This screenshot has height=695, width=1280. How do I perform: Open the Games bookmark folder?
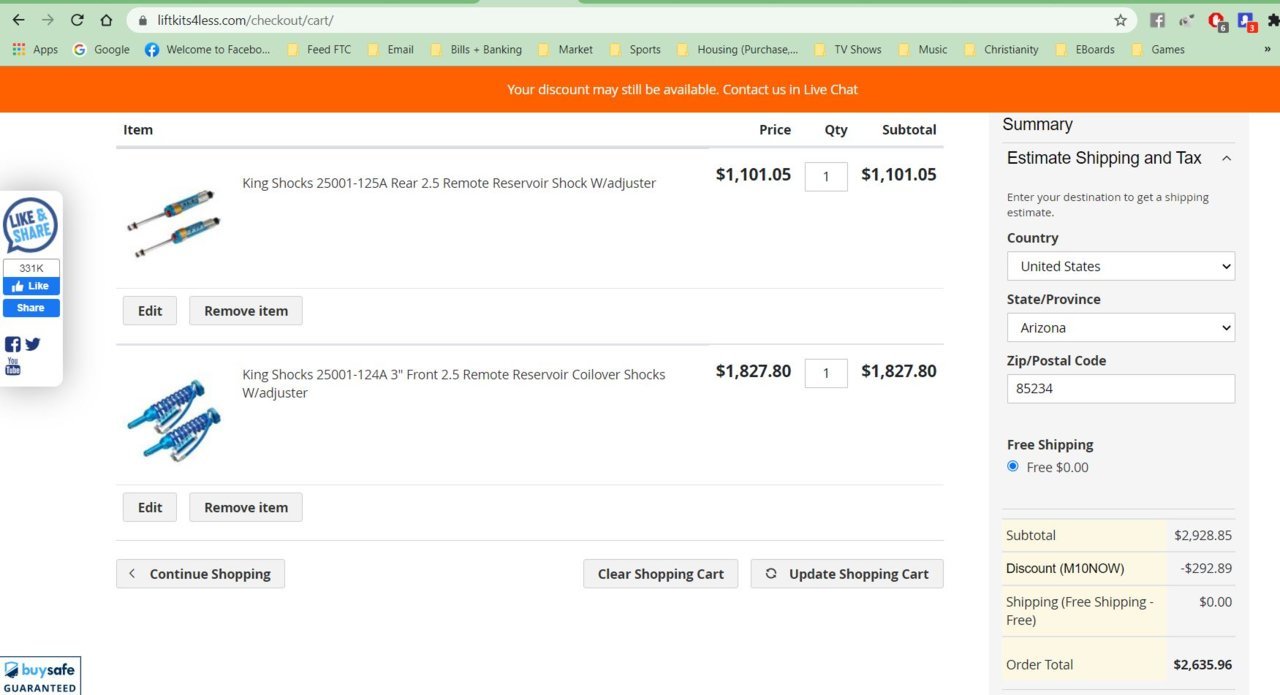pyautogui.click(x=1157, y=49)
